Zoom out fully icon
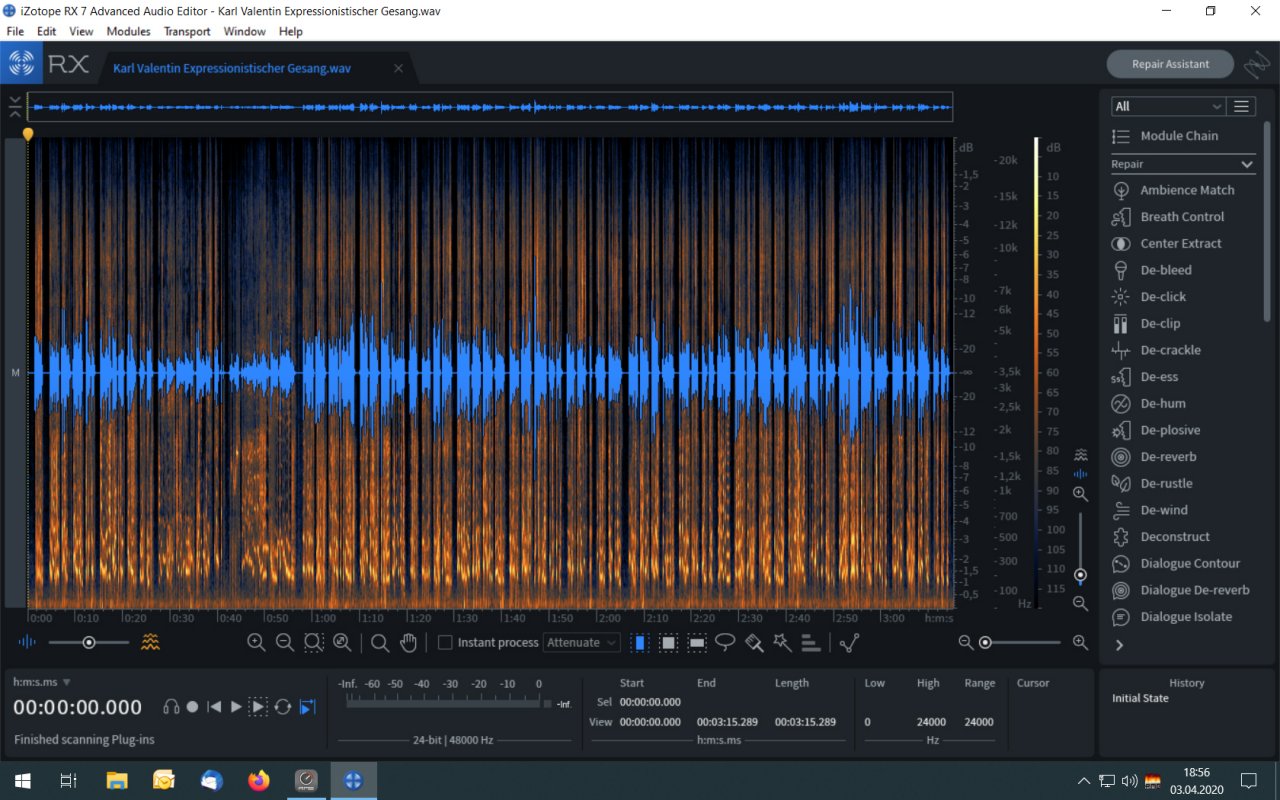The image size is (1280, 800). 342,643
